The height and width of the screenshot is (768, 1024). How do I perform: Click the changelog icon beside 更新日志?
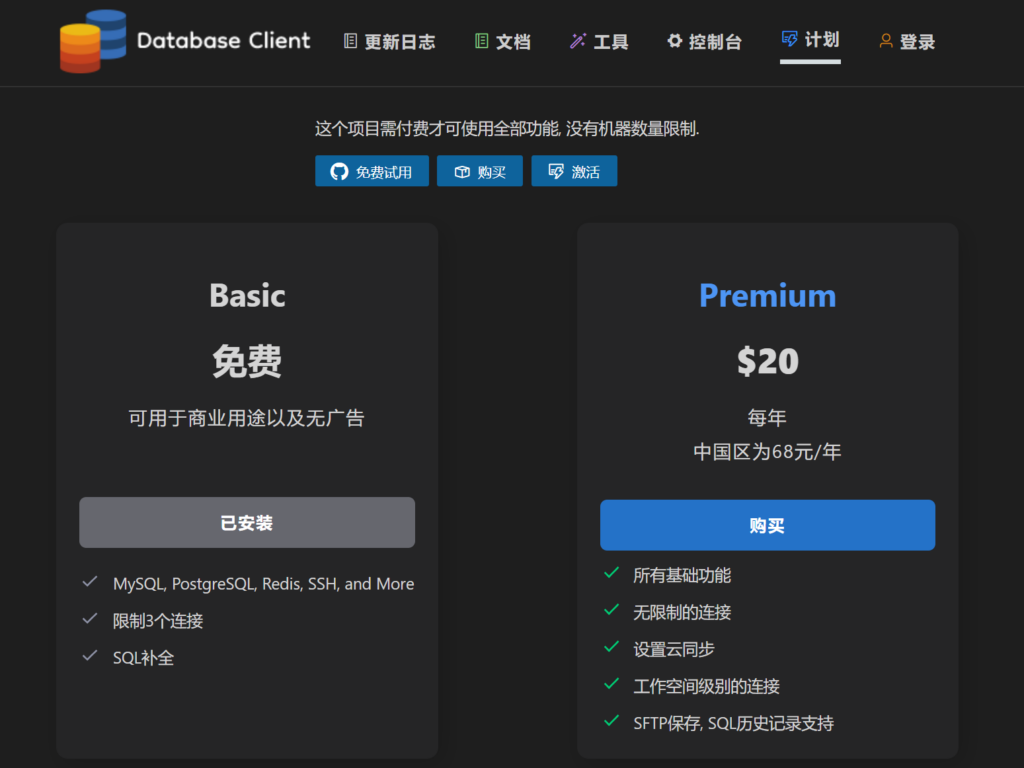pyautogui.click(x=351, y=41)
